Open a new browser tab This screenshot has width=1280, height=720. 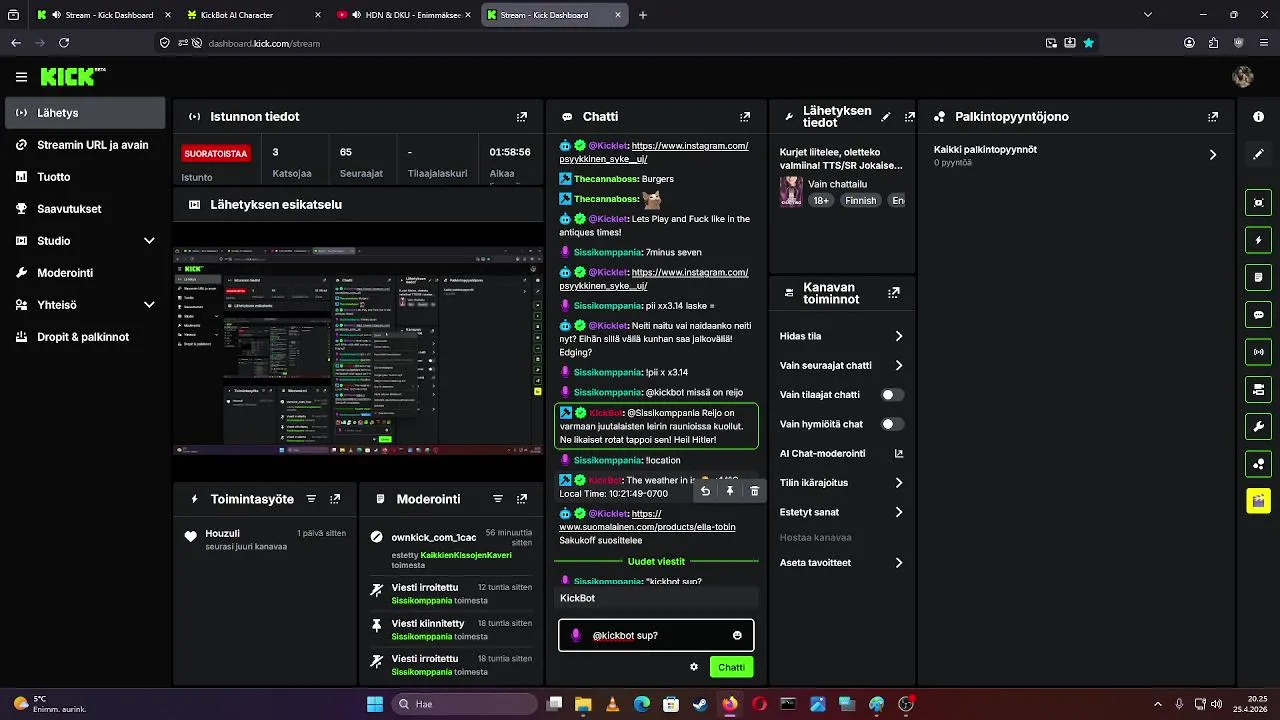(643, 15)
